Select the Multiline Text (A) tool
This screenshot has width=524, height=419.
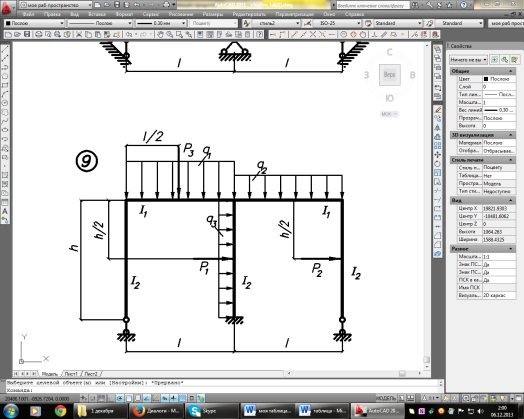pyautogui.click(x=5, y=212)
